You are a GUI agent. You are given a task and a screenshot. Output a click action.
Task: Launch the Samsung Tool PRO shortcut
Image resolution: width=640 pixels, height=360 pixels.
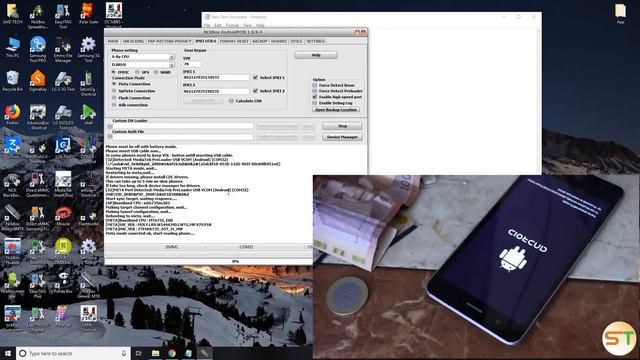(x=38, y=49)
